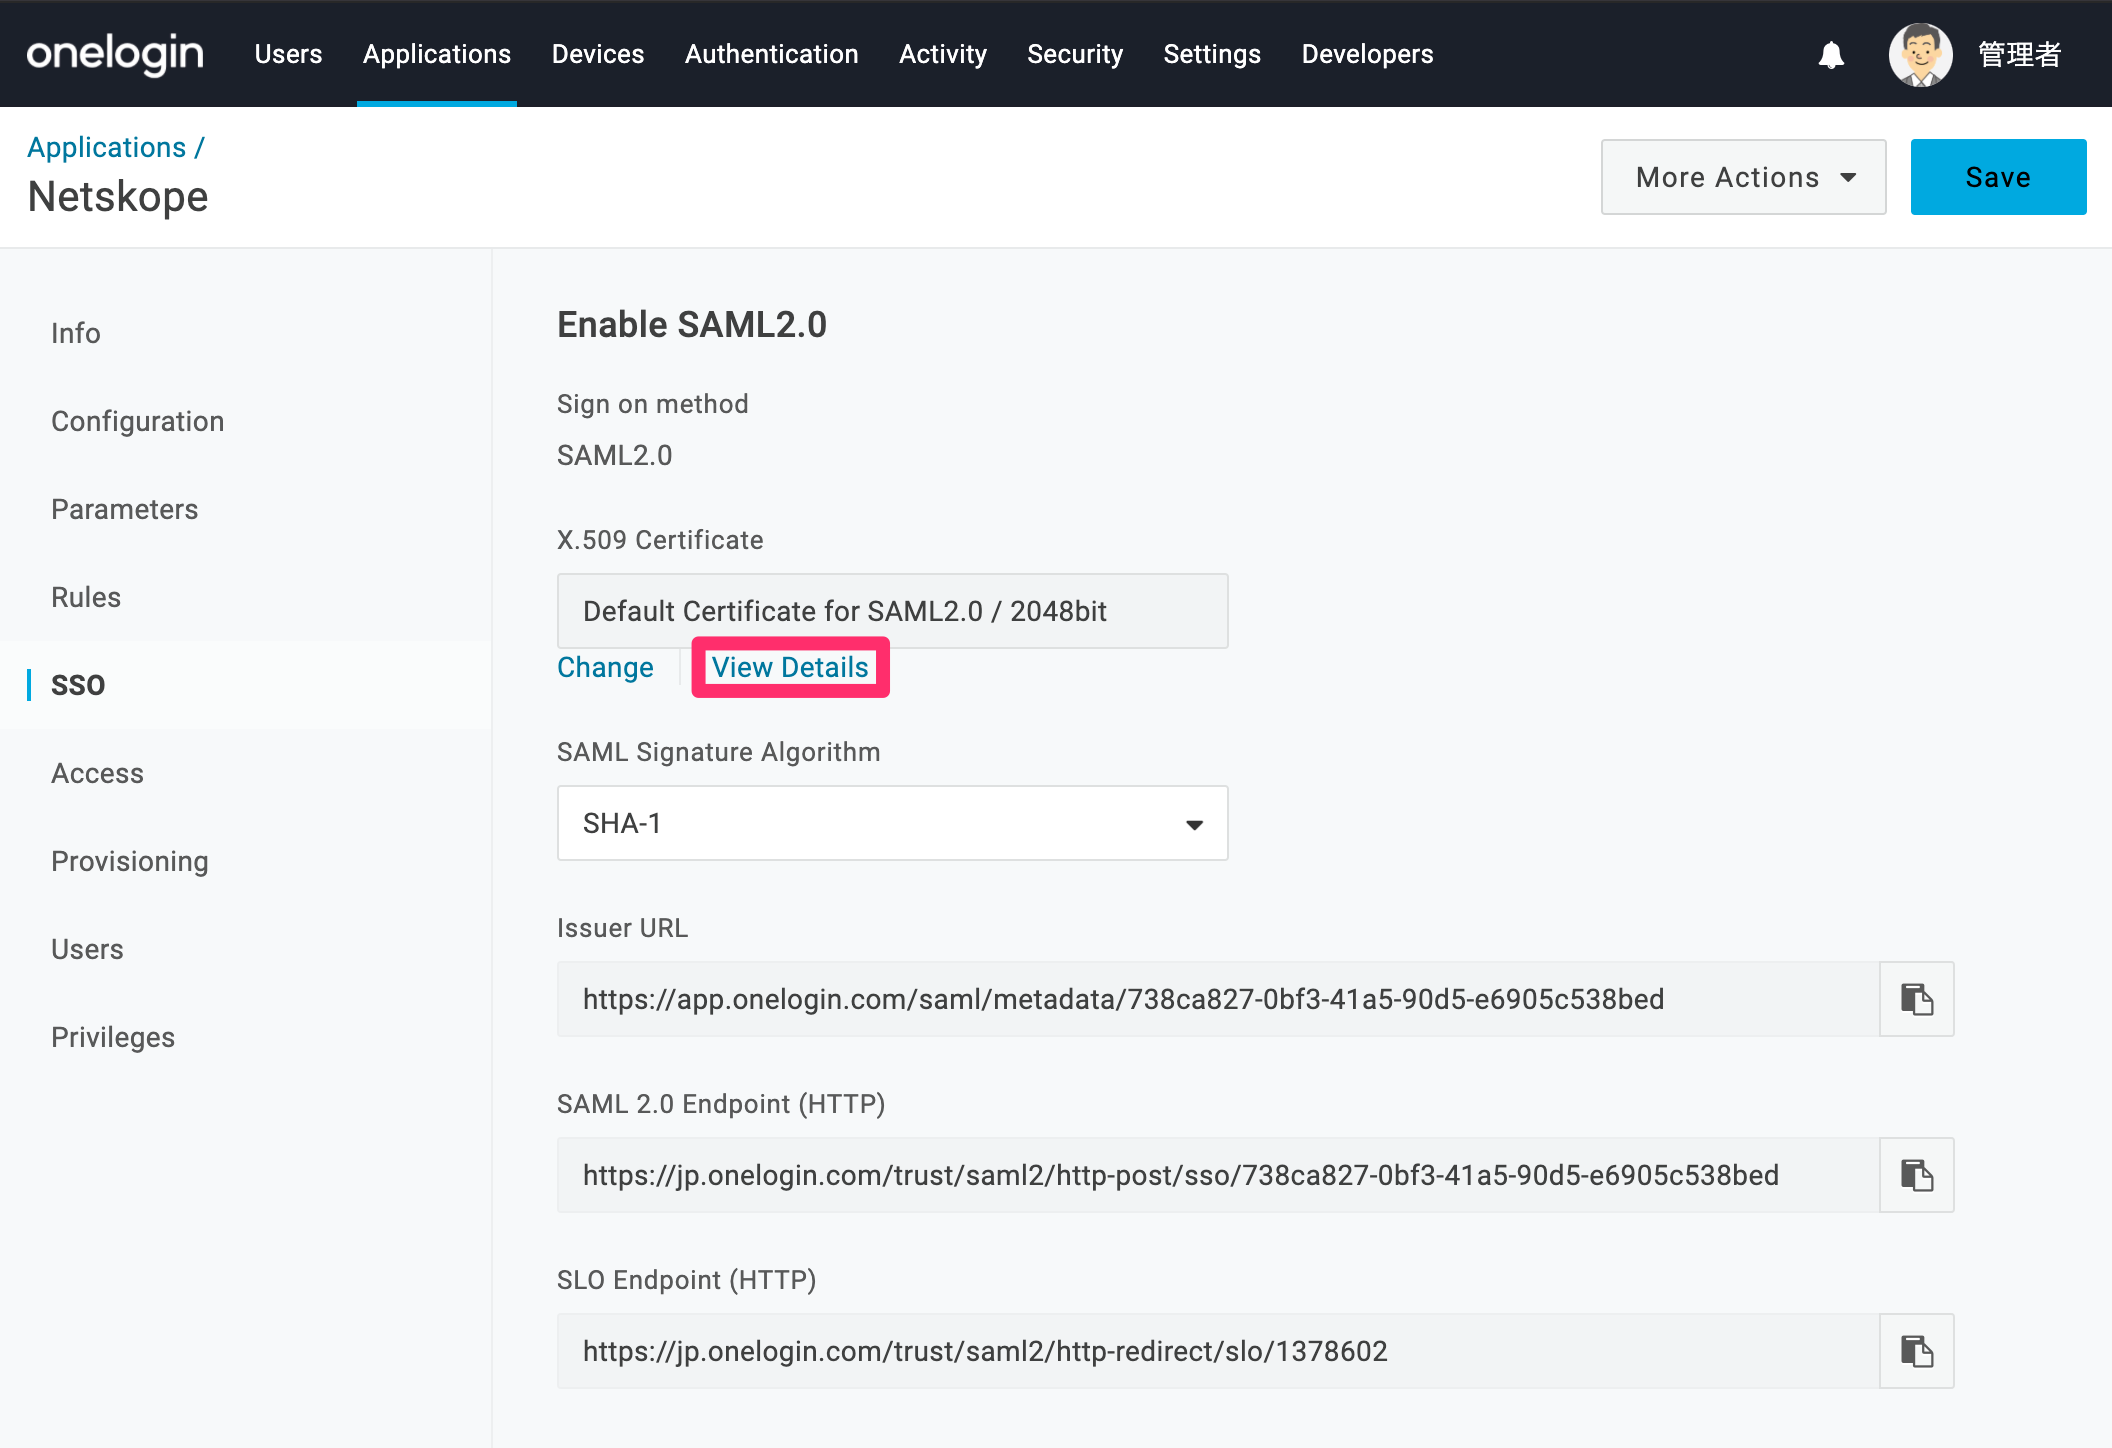Select the SSO sidebar tab
The image size is (2112, 1448).
point(78,685)
